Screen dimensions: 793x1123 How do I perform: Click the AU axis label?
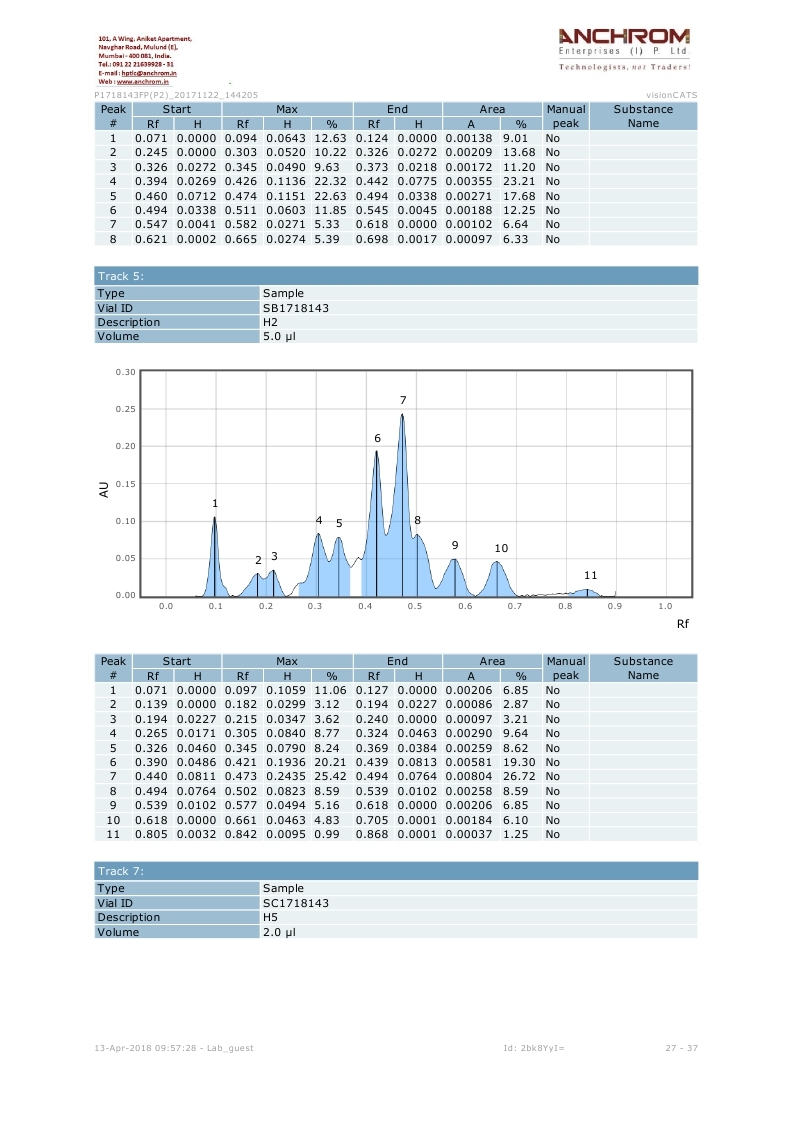103,490
